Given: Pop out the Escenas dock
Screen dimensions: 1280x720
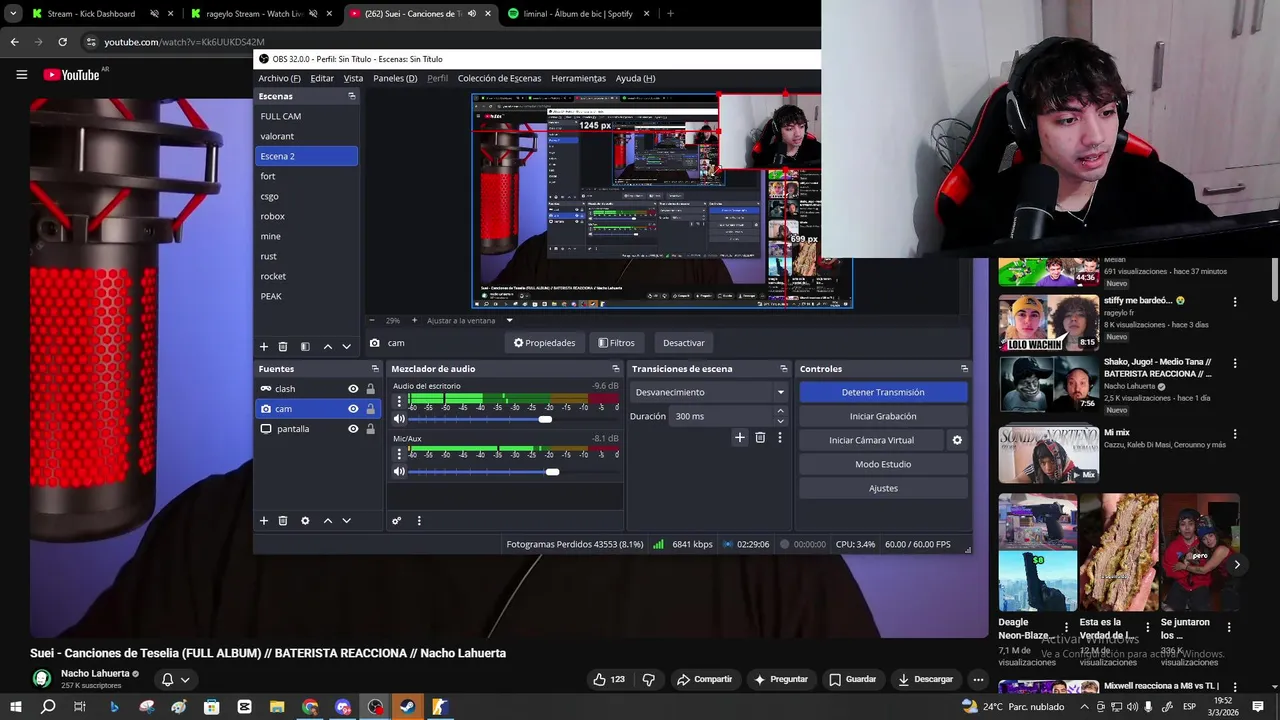Looking at the screenshot, I should [x=351, y=96].
